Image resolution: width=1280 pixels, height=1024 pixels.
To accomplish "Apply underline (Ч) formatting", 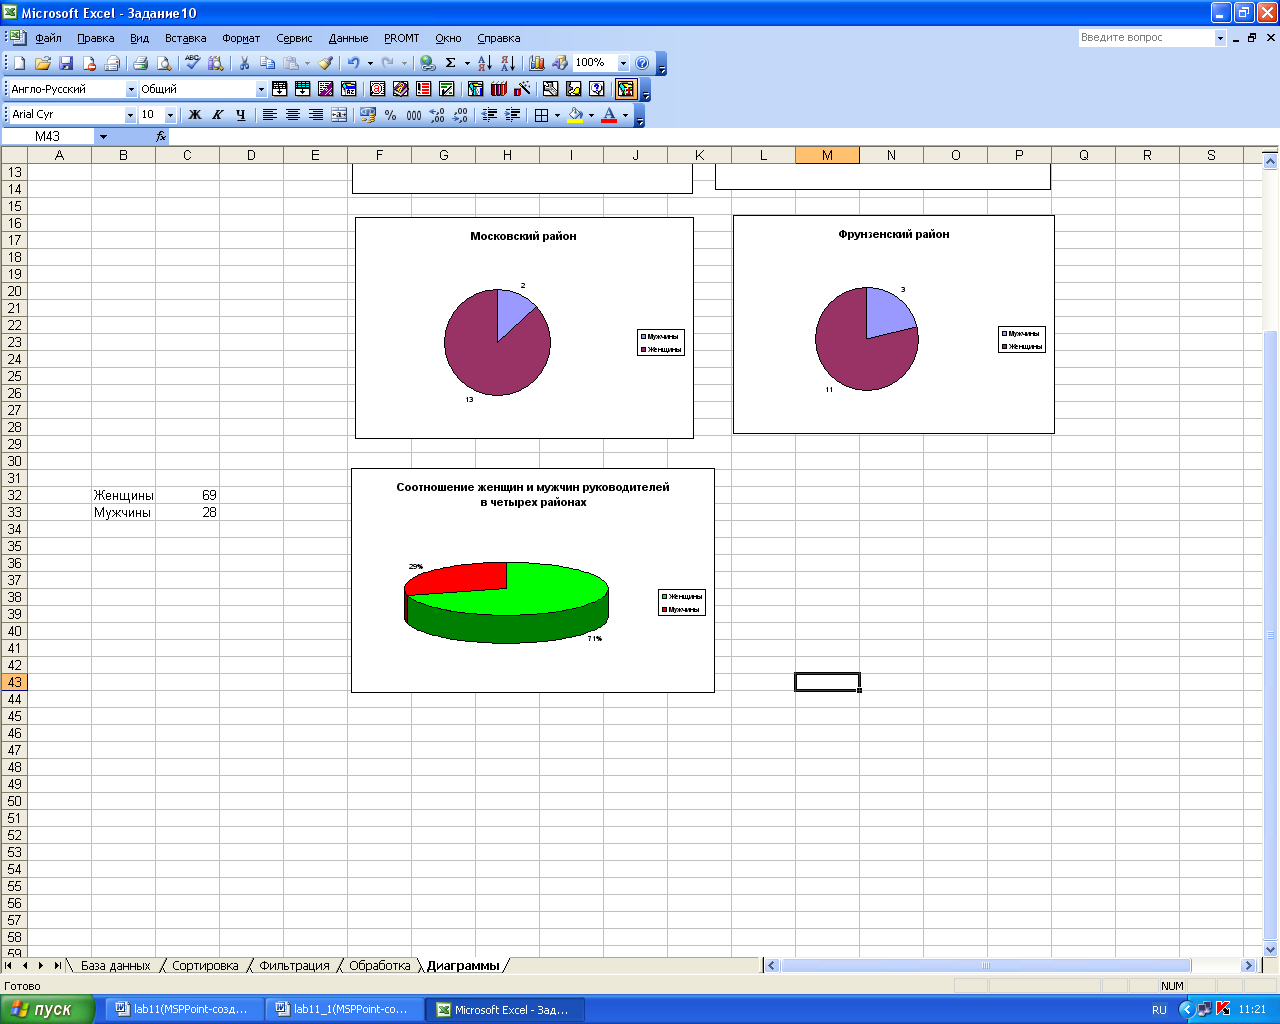I will click(x=240, y=115).
